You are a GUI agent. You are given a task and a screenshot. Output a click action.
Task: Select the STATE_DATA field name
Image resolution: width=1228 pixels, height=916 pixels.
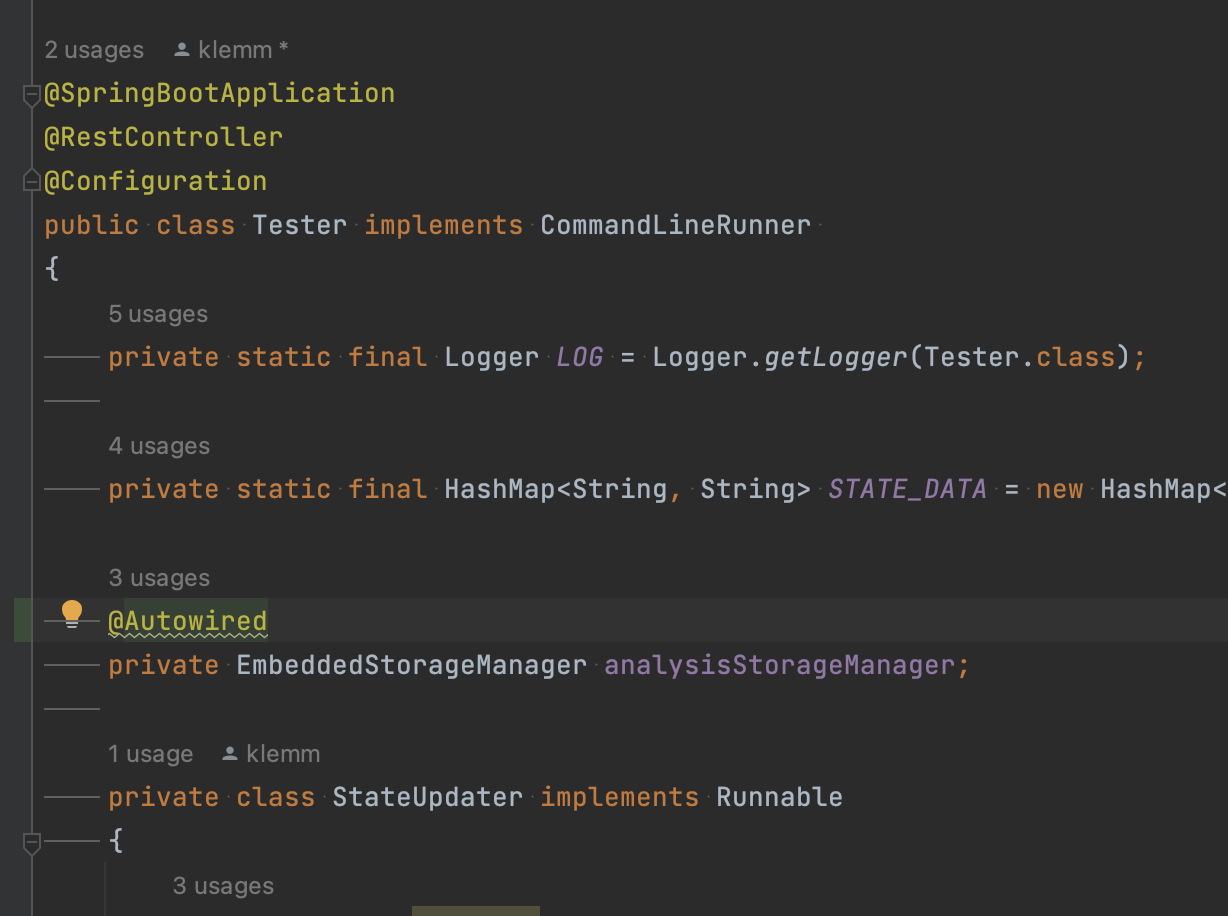pyautogui.click(x=906, y=489)
